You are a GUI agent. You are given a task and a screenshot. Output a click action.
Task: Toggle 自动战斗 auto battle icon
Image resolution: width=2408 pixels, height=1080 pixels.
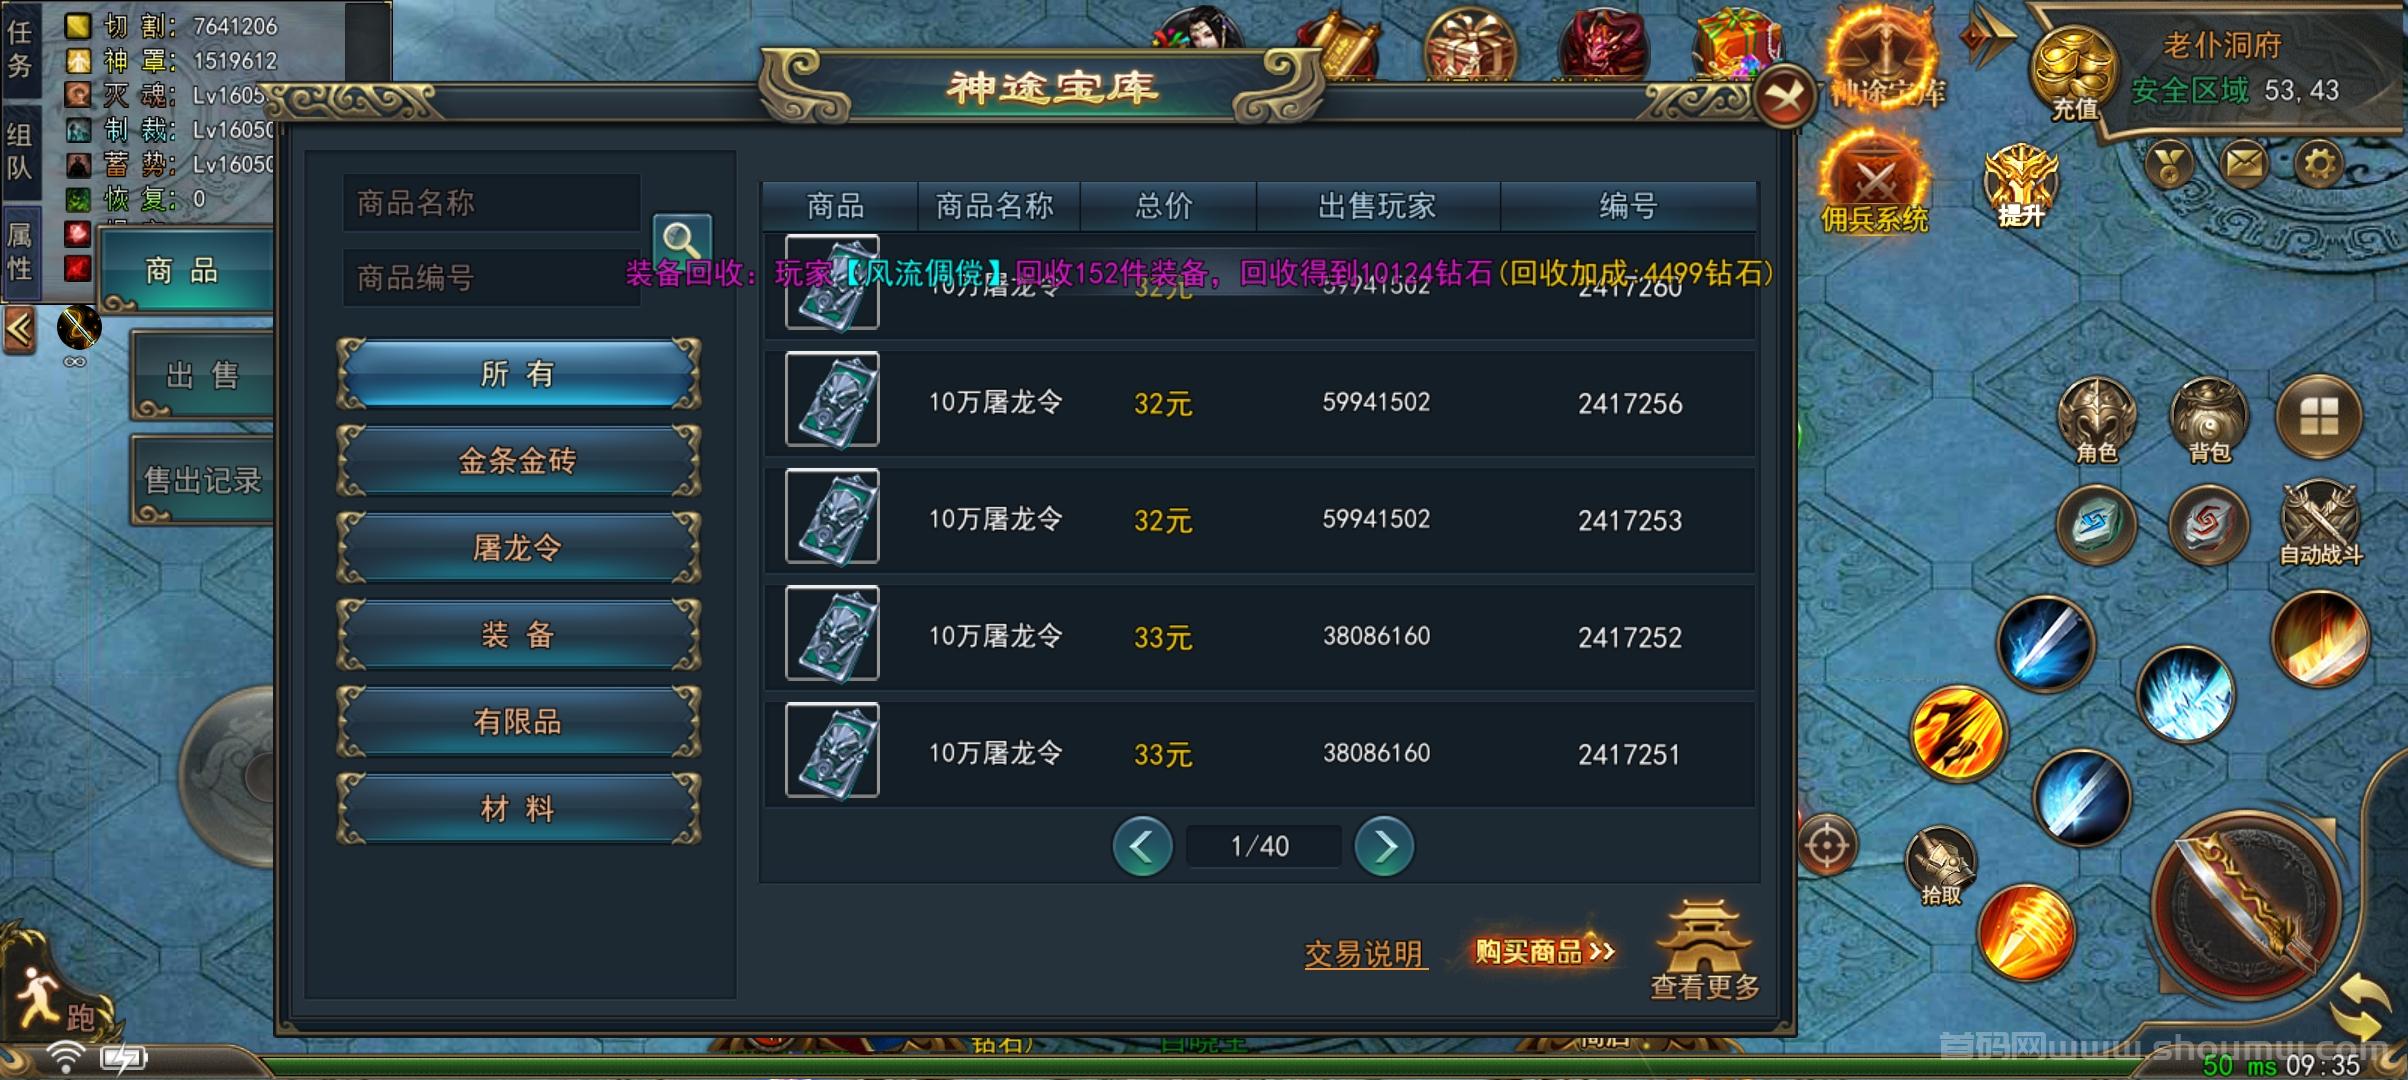[x=2320, y=524]
